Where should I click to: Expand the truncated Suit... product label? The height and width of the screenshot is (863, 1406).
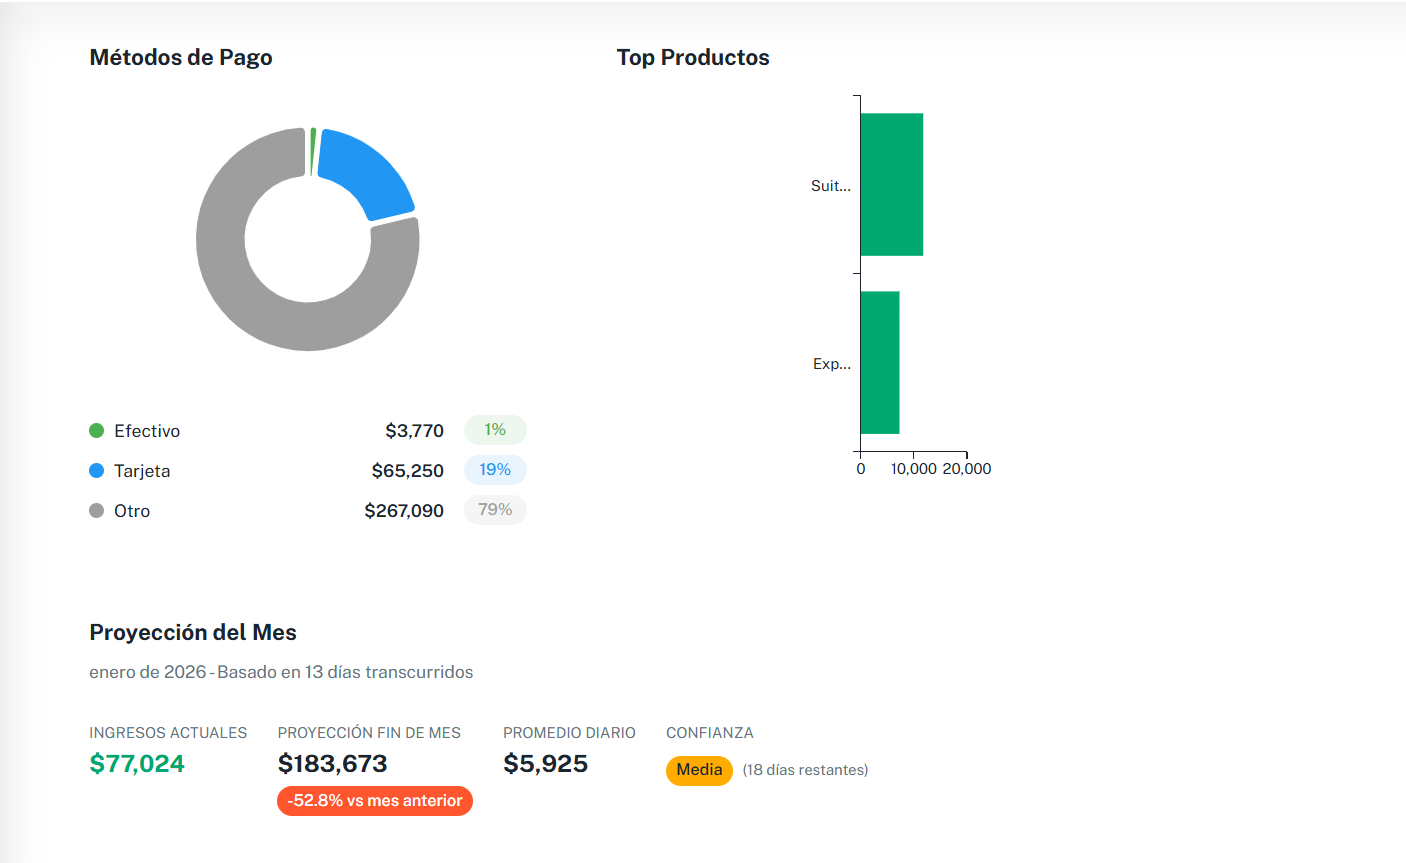[x=831, y=185]
